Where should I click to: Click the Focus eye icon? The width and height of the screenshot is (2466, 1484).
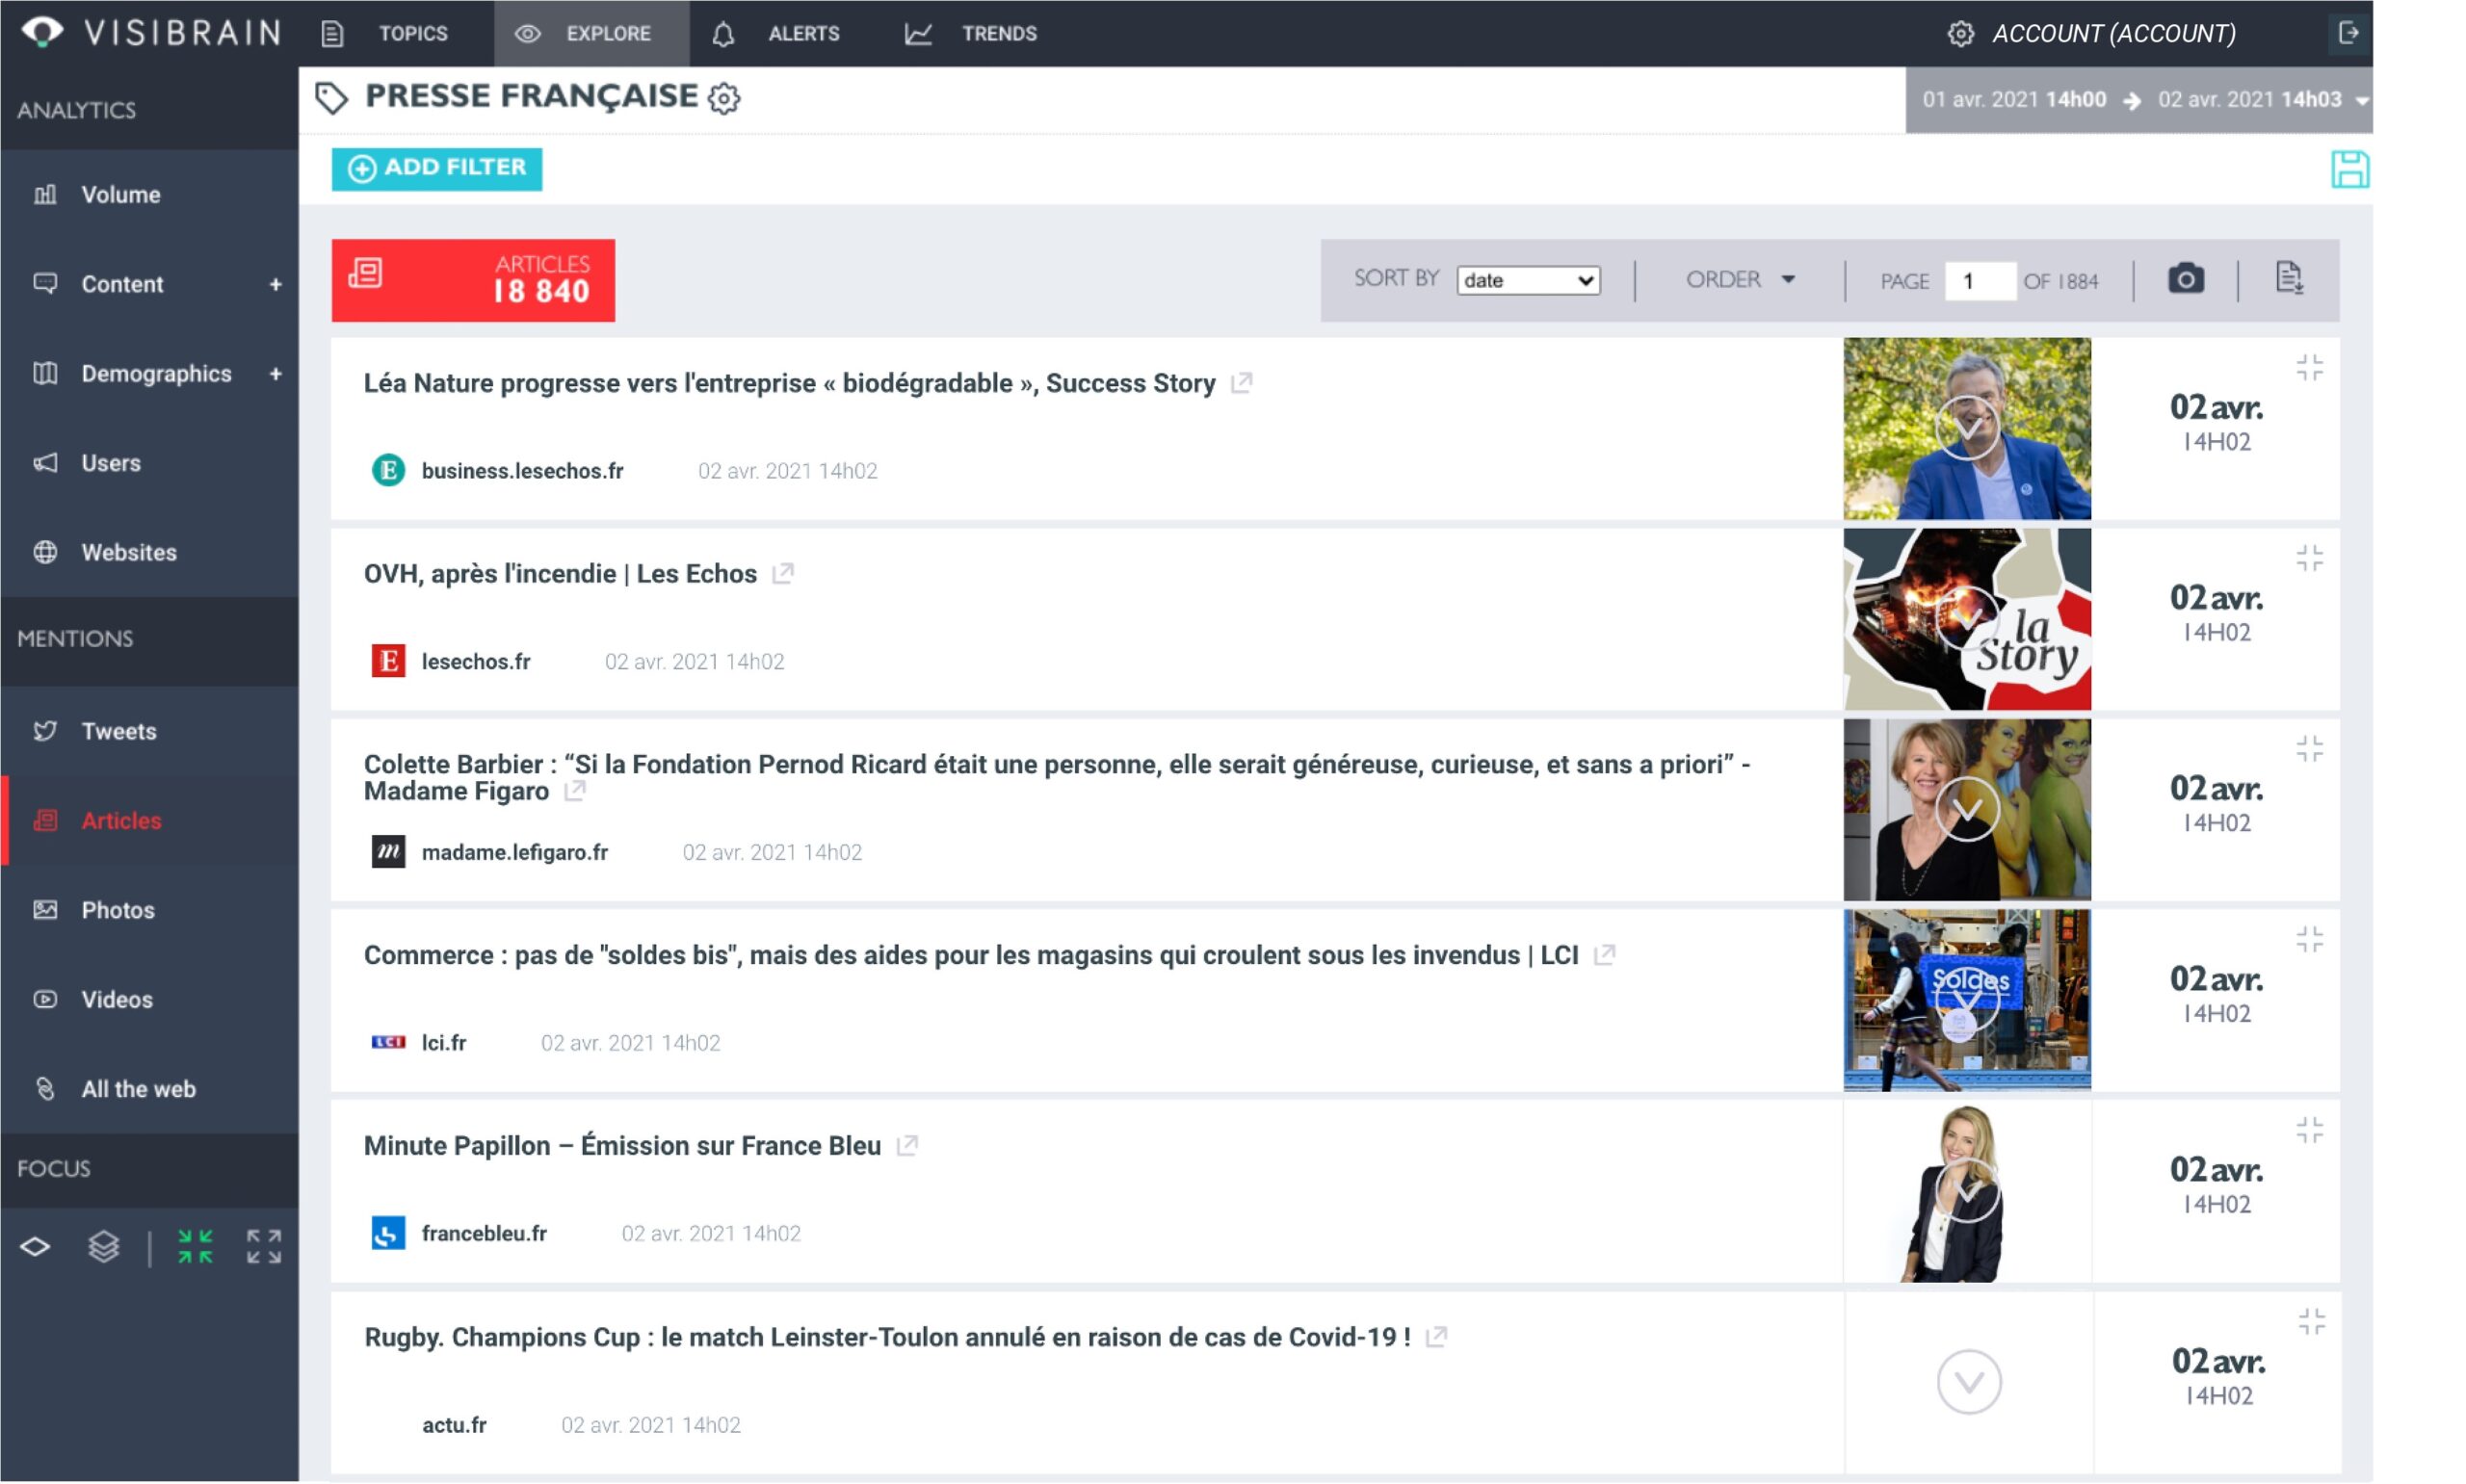click(35, 1247)
